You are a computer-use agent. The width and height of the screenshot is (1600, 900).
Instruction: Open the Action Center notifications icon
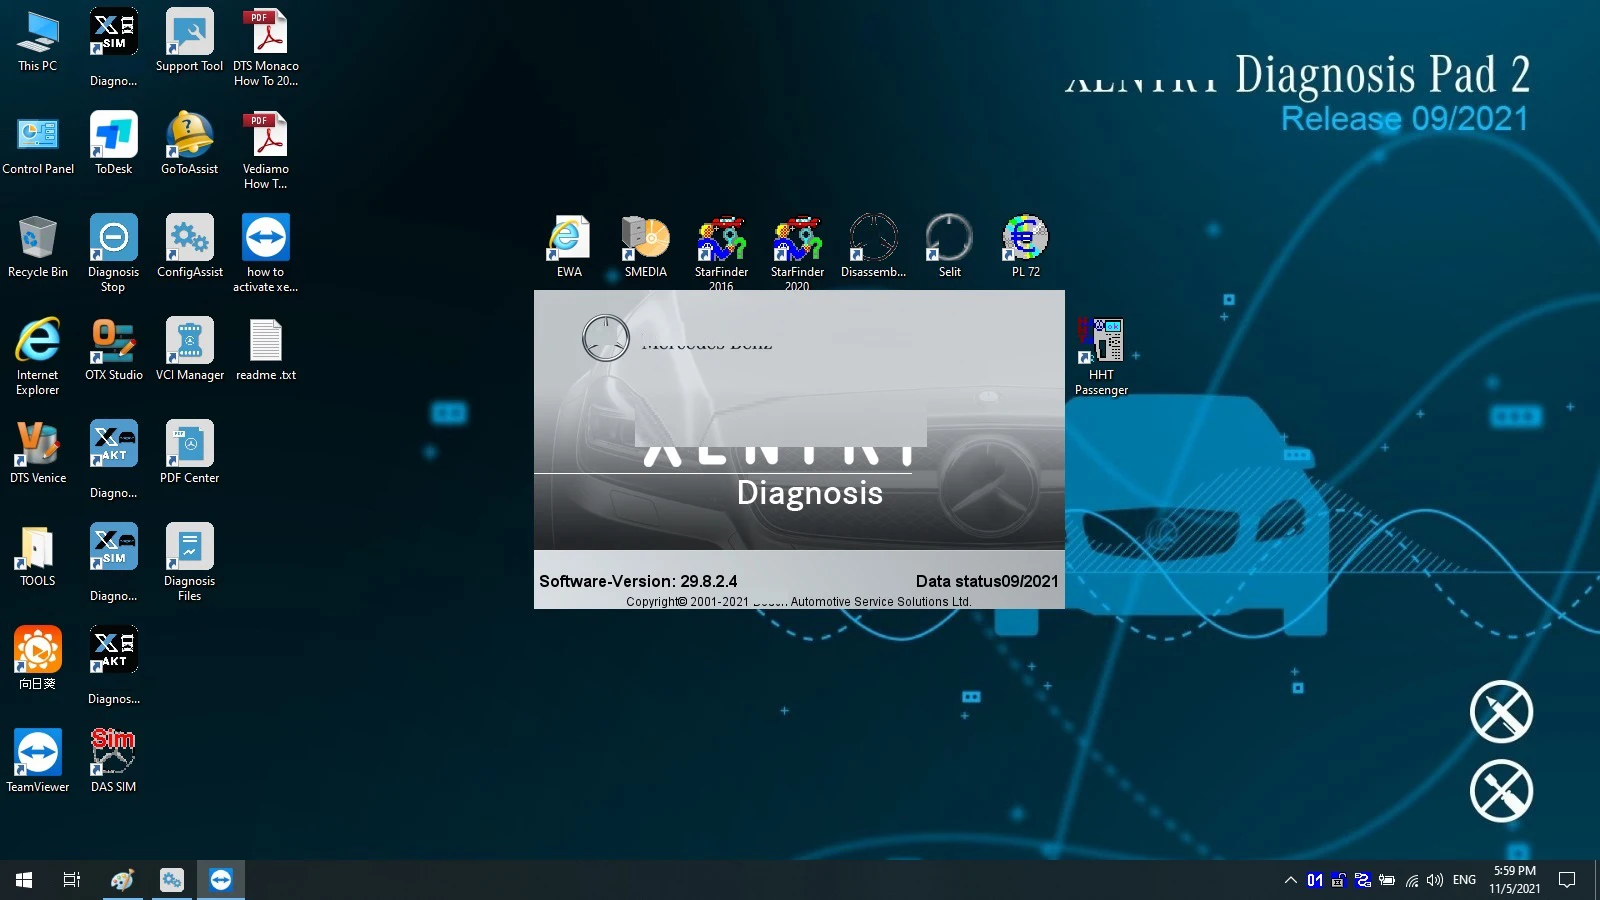click(1568, 880)
